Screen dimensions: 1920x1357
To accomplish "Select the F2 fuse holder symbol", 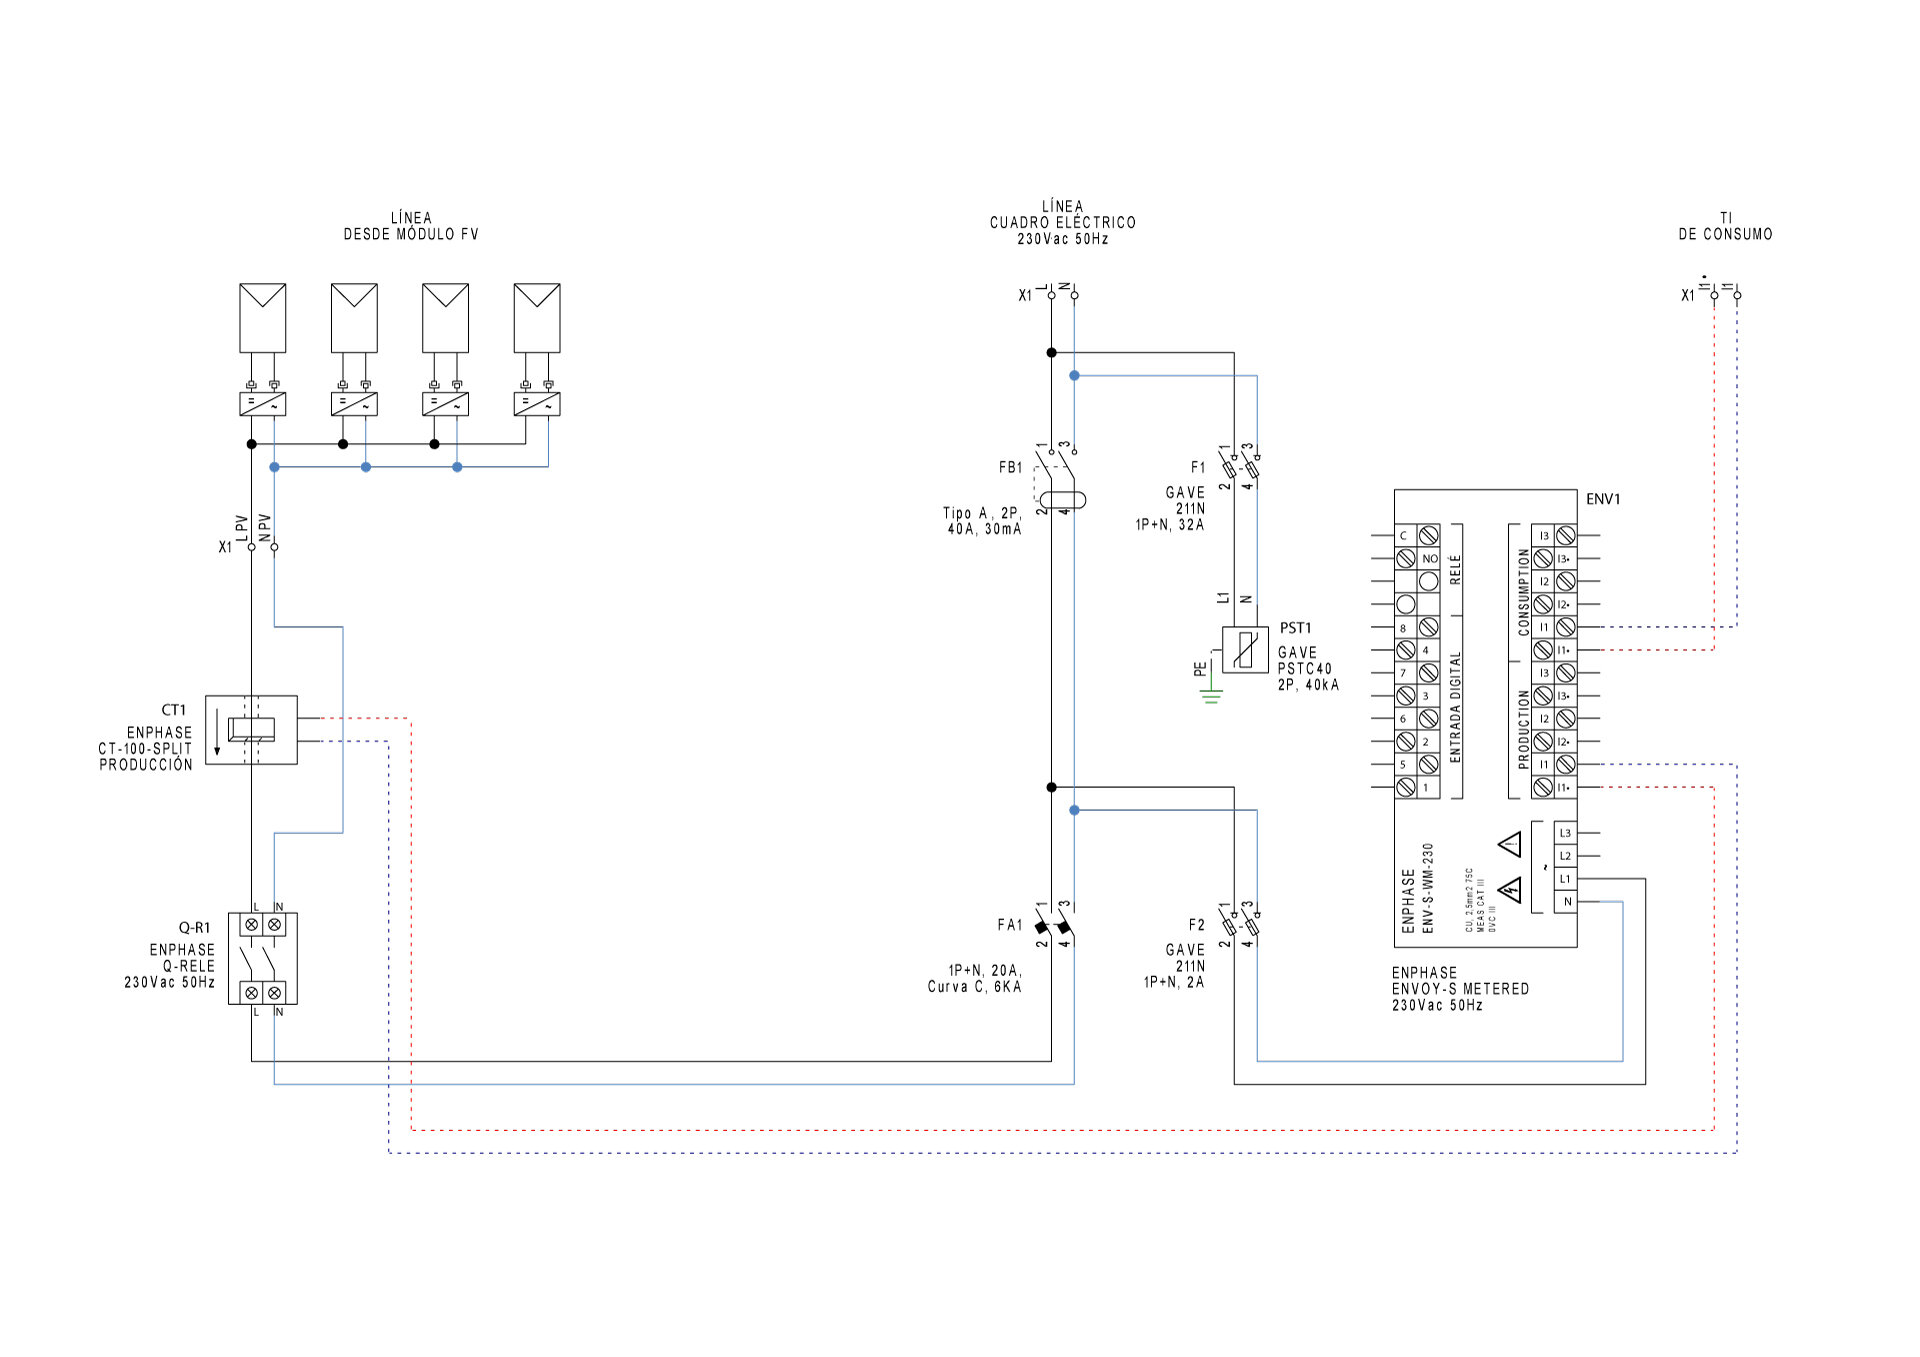I will click(x=1240, y=925).
